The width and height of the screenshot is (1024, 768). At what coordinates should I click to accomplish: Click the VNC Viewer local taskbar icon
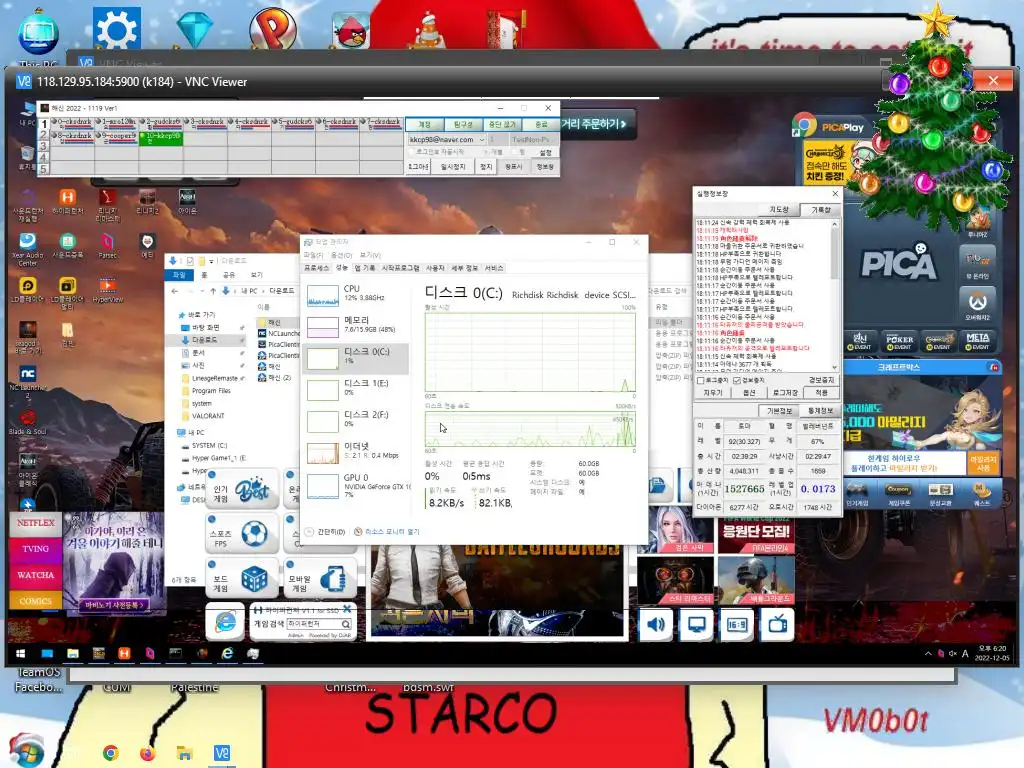pos(221,753)
